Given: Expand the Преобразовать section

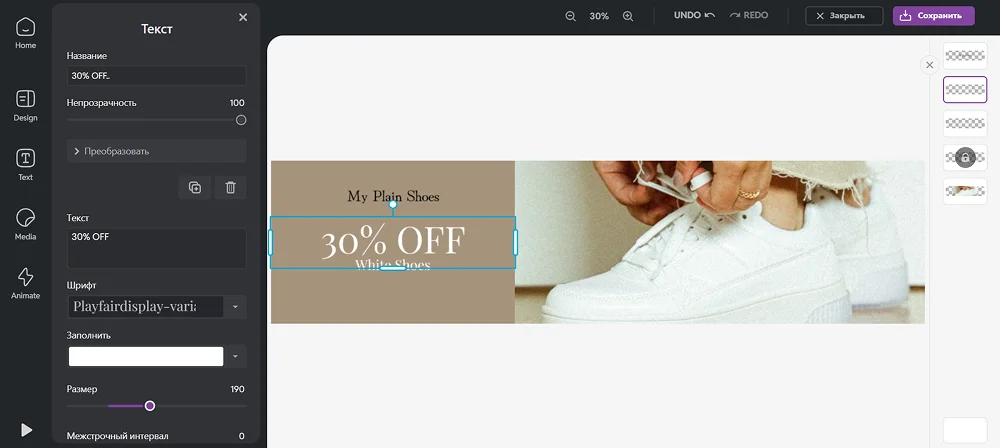Looking at the screenshot, I should [157, 151].
